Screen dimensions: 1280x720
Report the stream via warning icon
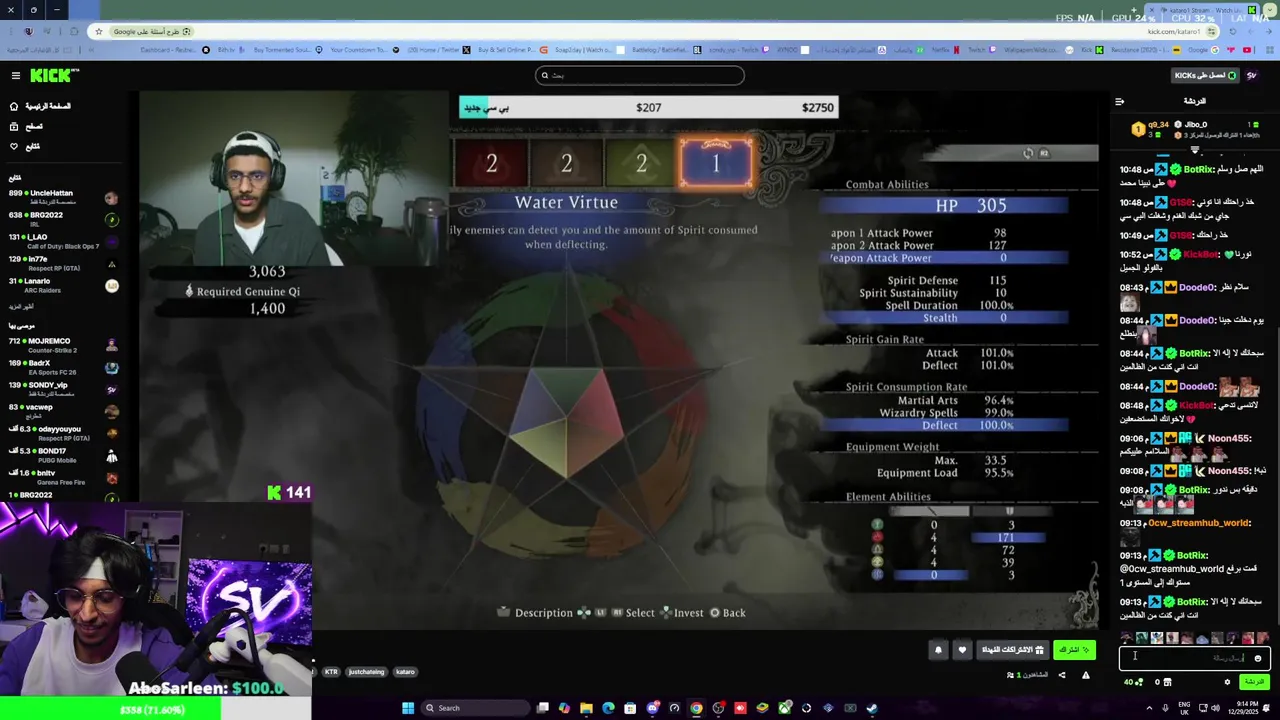(x=1086, y=675)
